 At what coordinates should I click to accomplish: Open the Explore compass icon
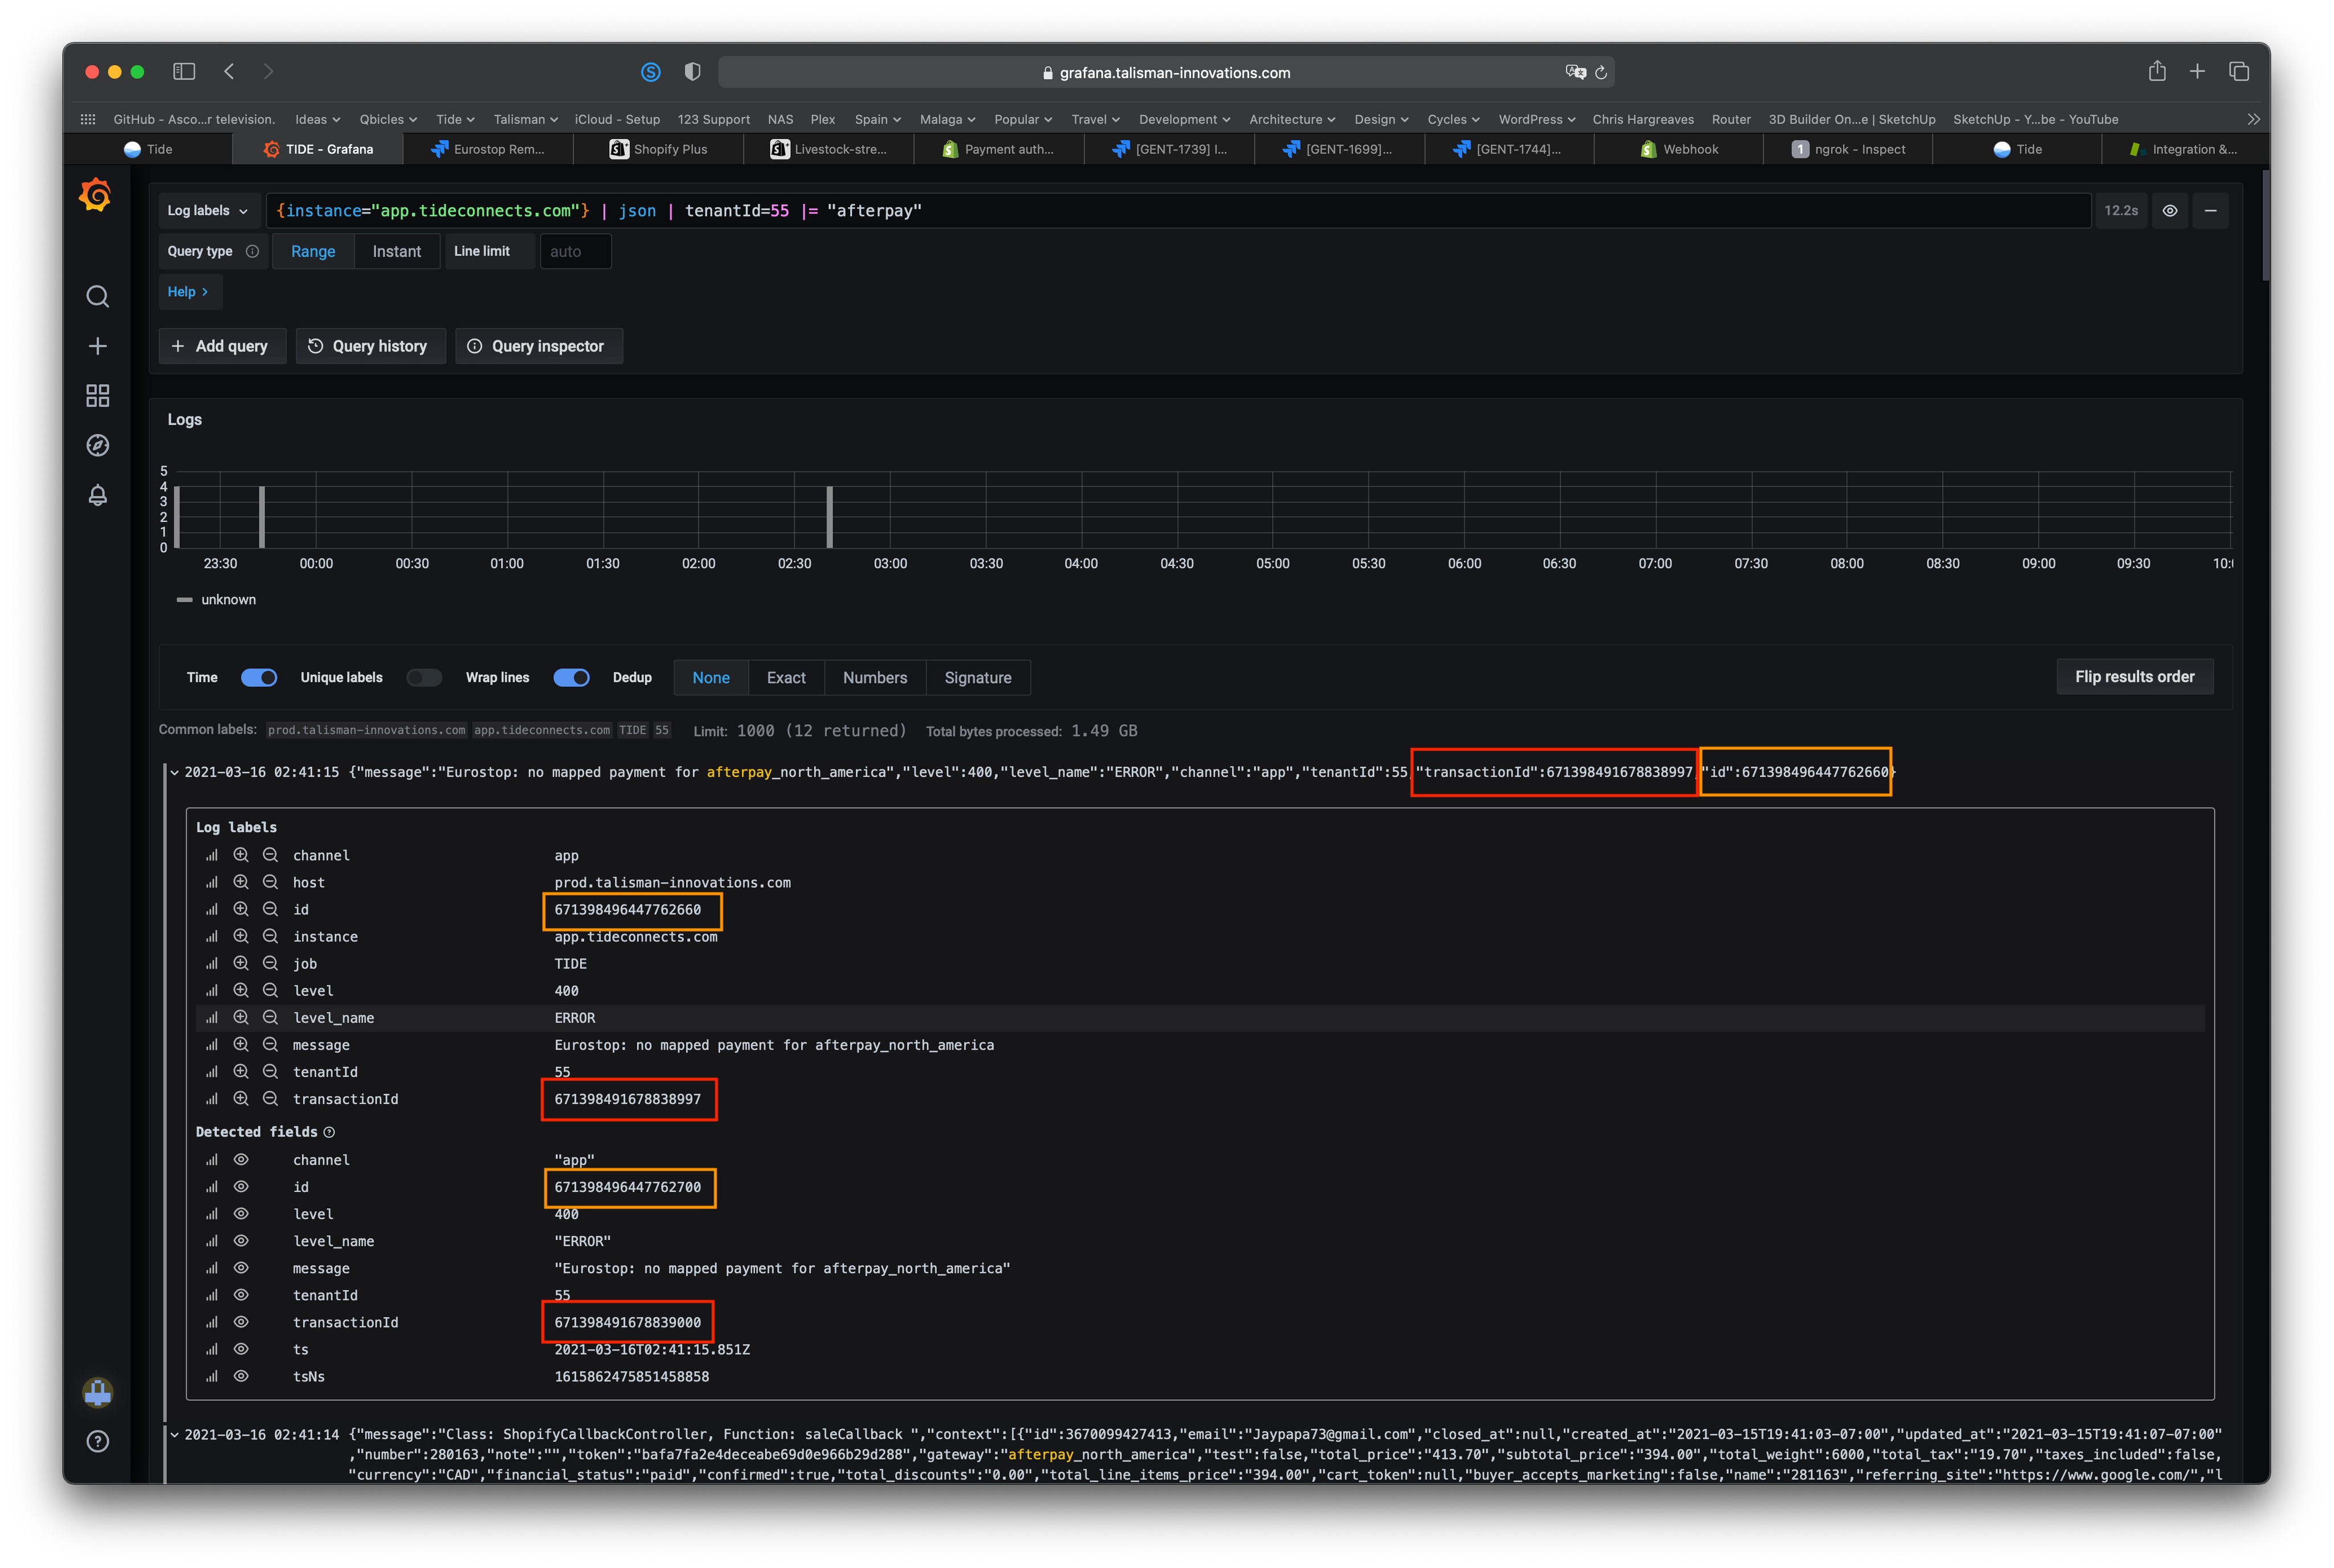click(x=97, y=445)
